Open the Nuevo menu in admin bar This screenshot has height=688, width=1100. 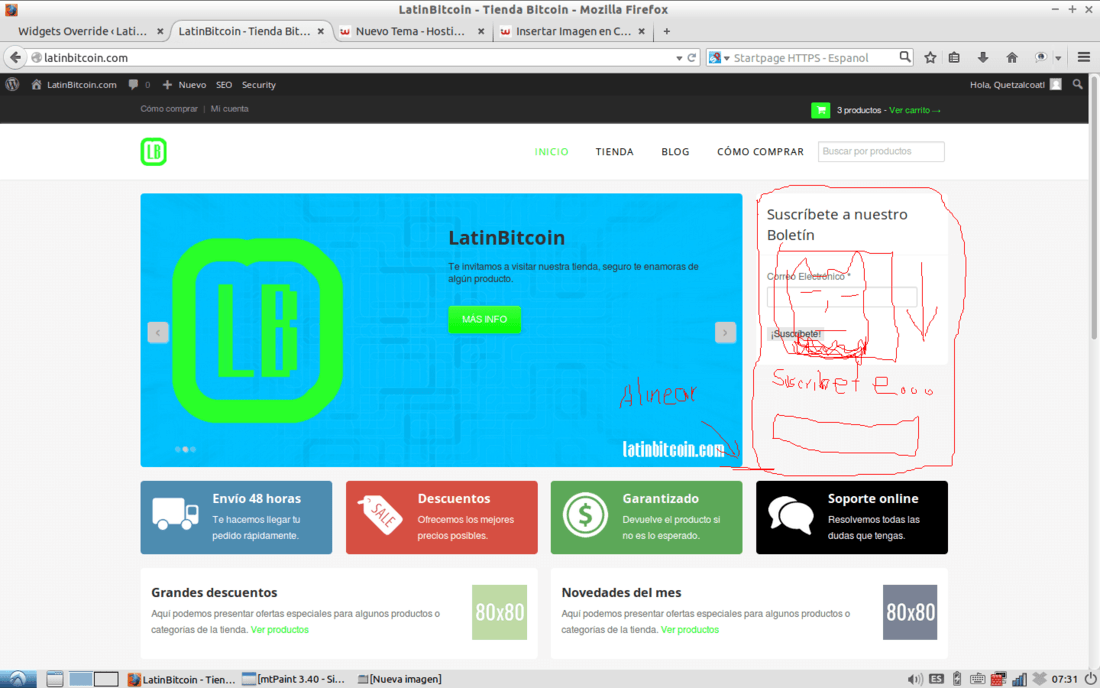click(x=185, y=85)
